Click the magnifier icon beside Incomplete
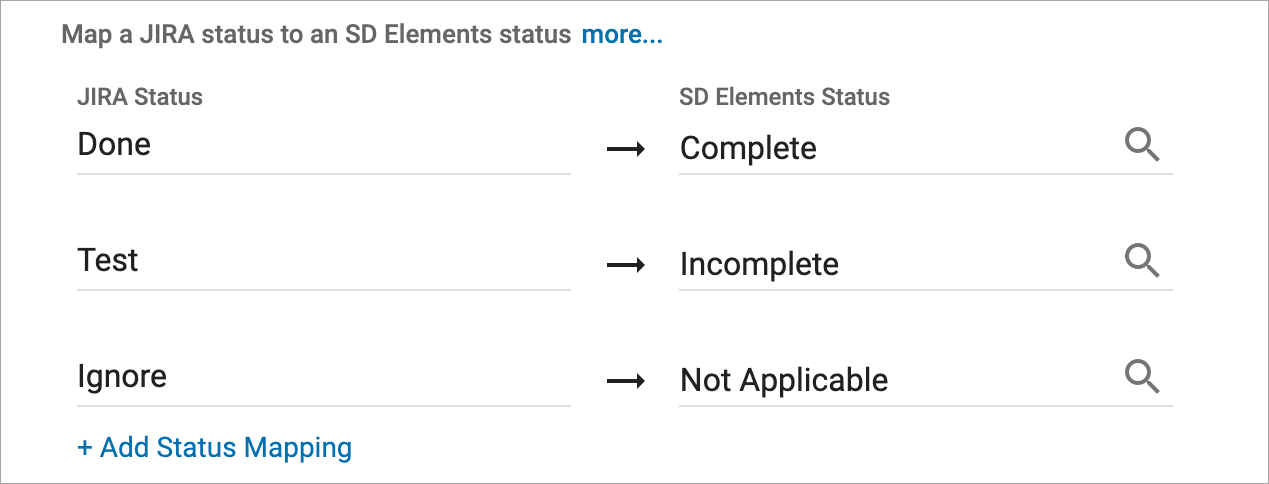 [1142, 262]
